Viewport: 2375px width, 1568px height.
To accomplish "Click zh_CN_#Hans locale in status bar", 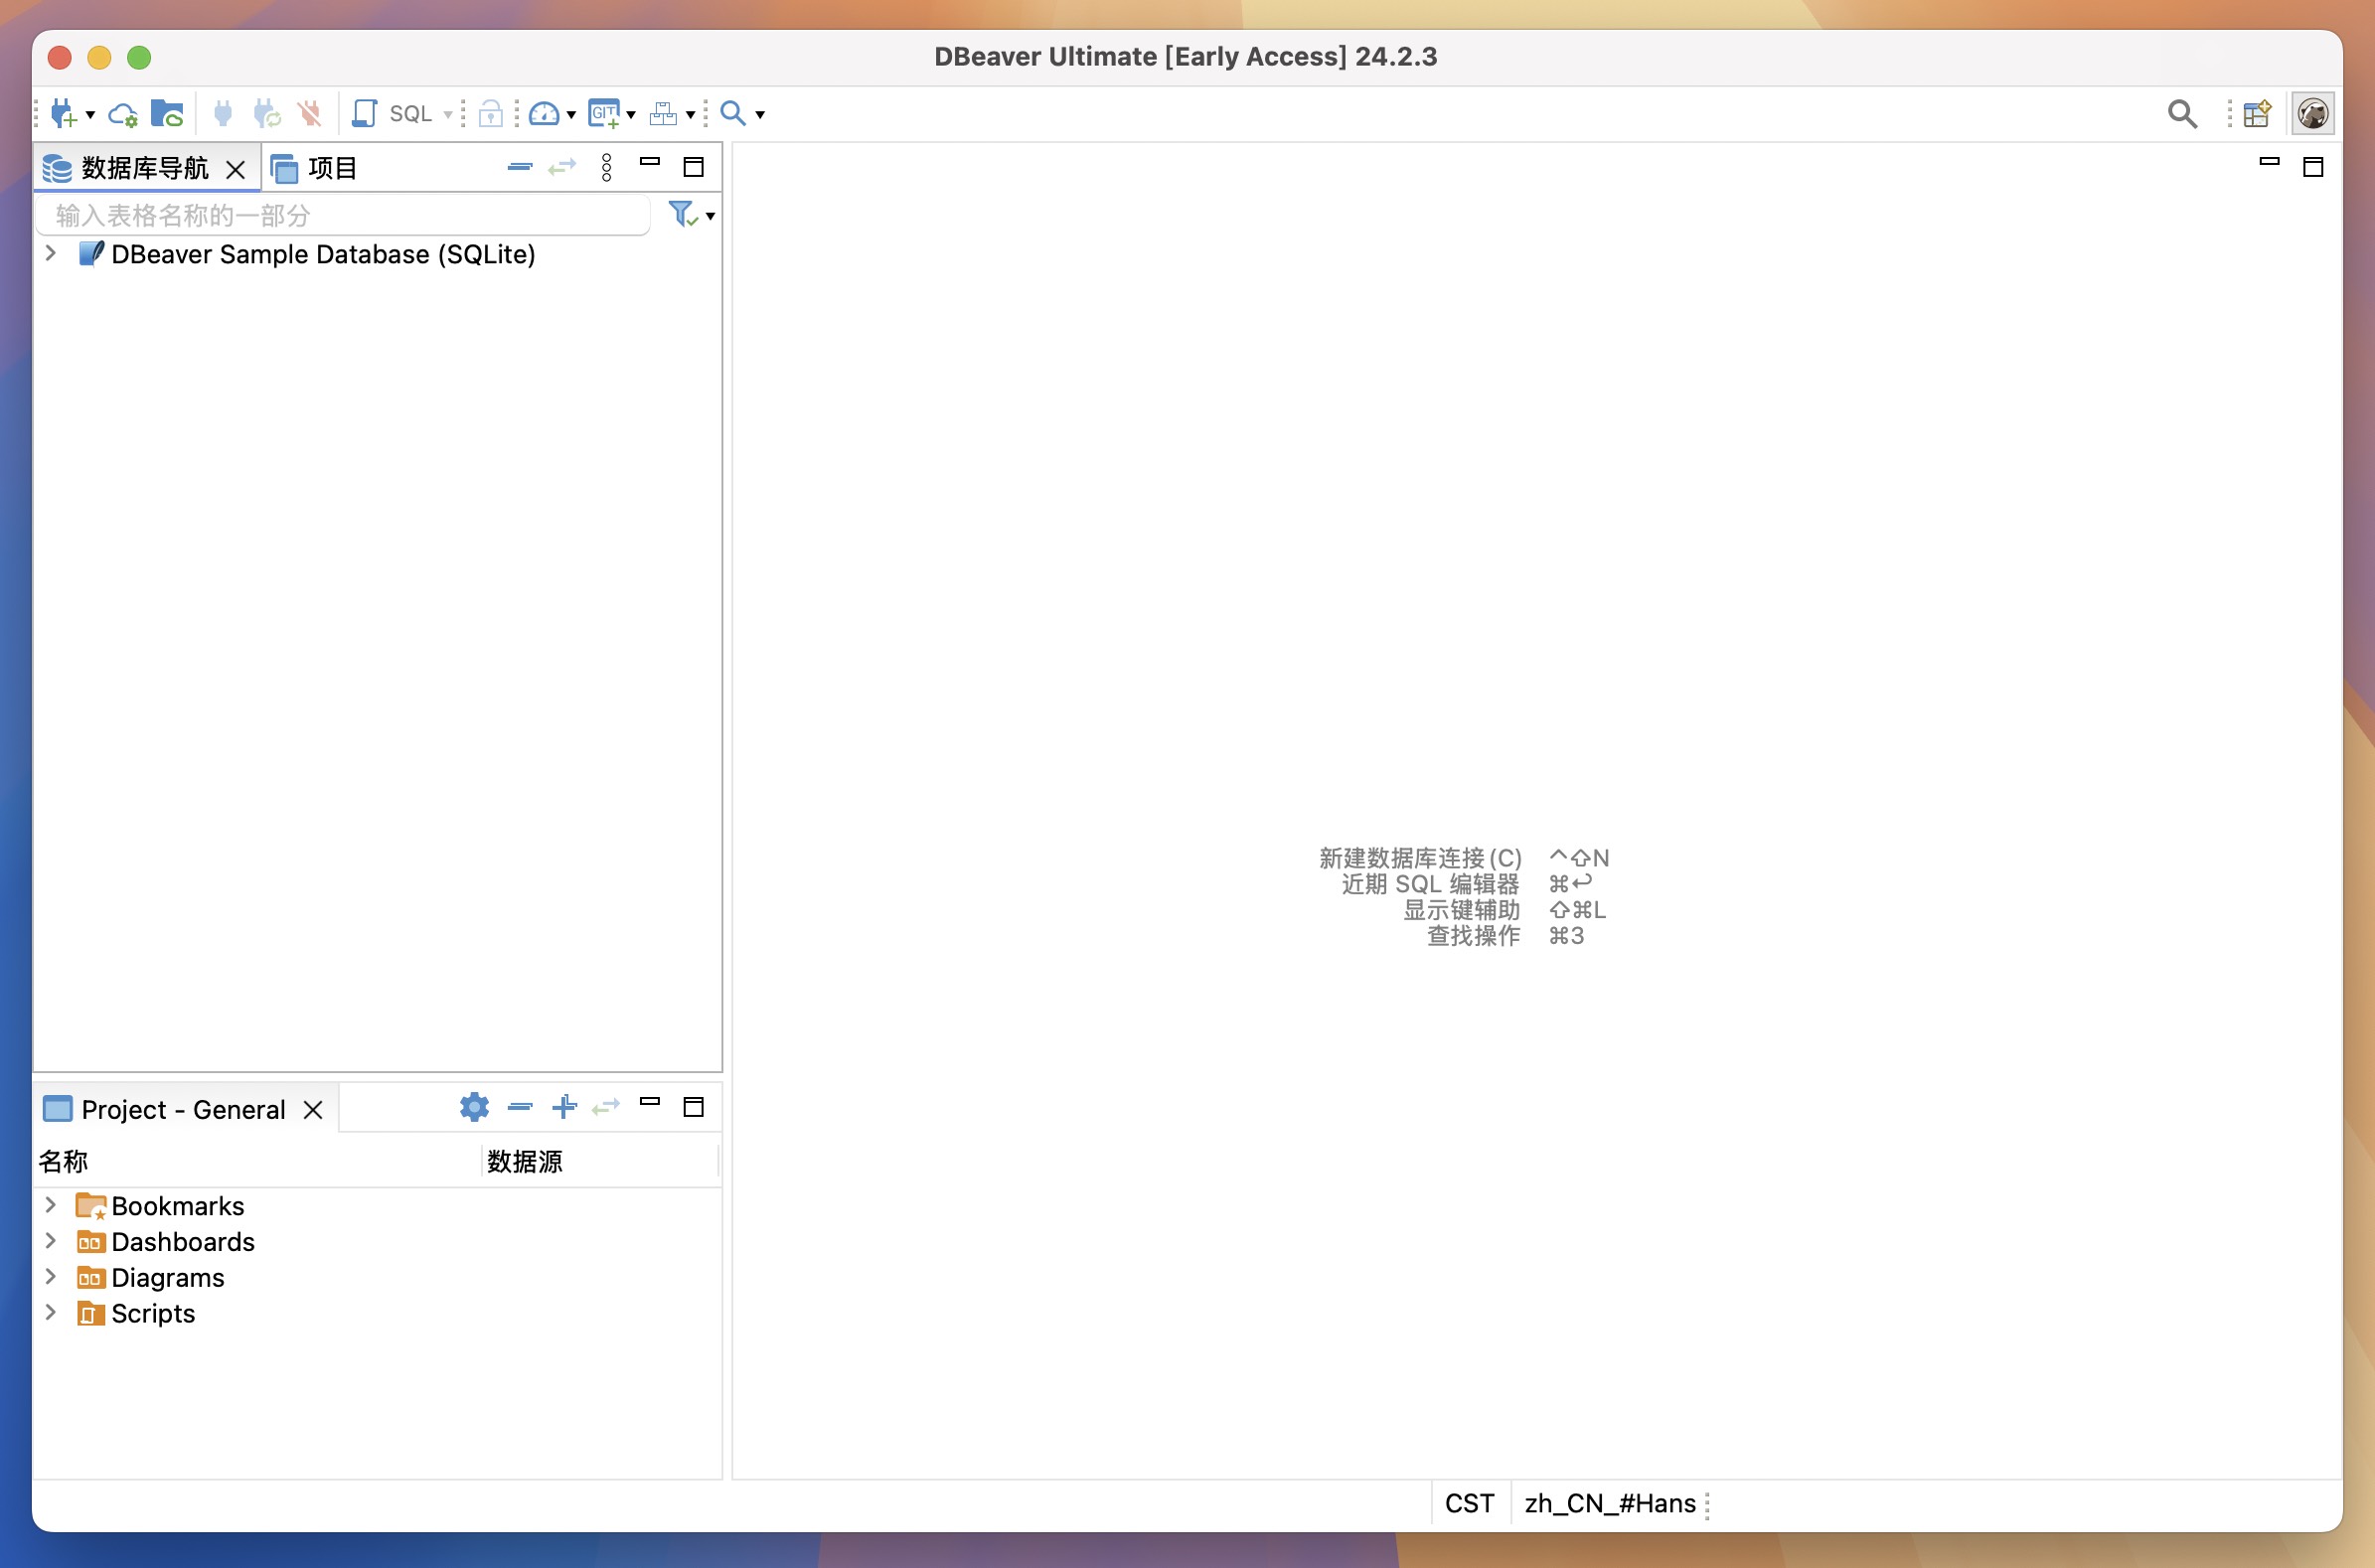I will point(1610,1504).
